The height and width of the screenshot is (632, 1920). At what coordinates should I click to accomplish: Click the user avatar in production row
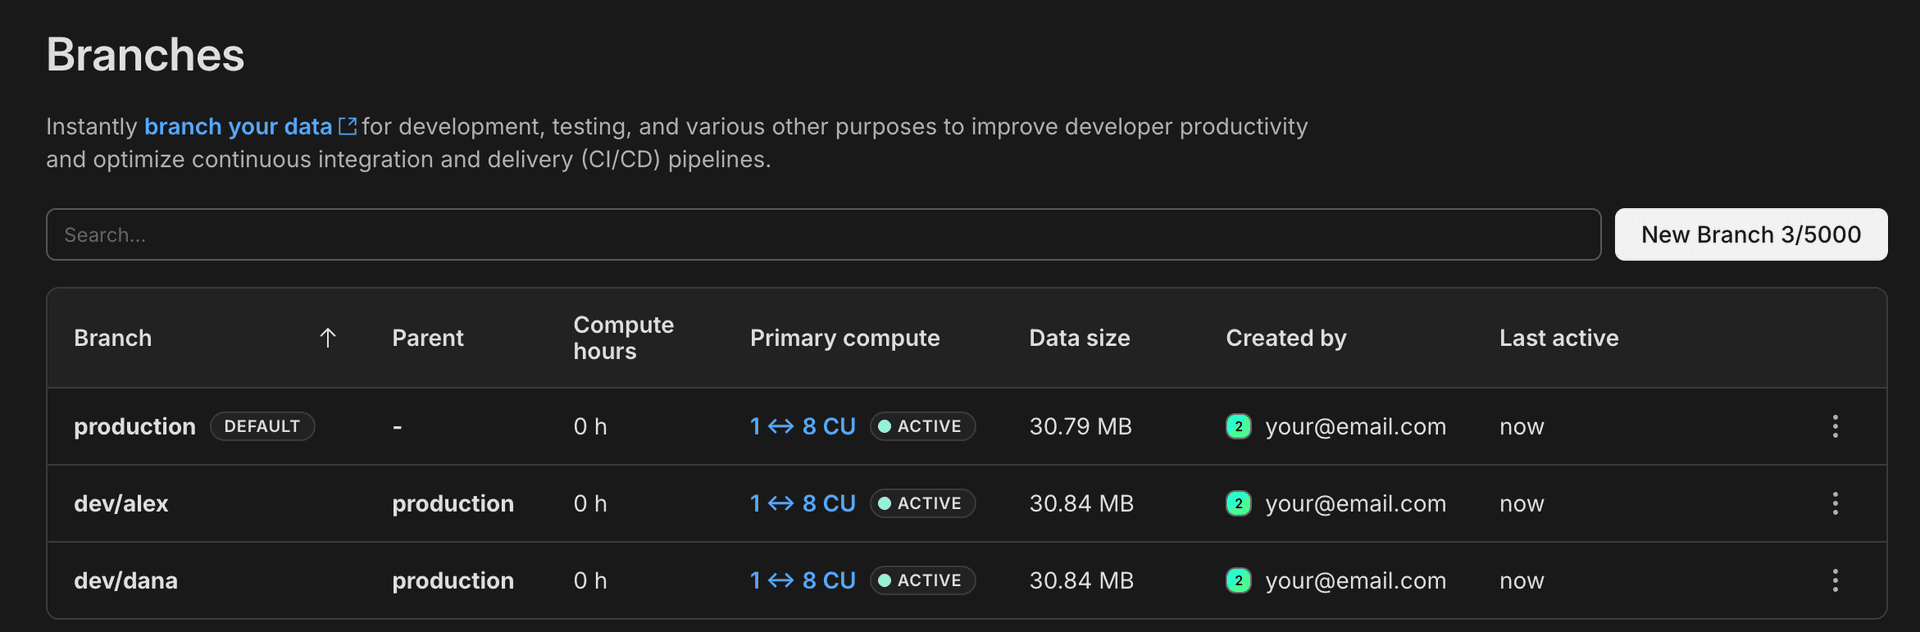click(x=1238, y=426)
